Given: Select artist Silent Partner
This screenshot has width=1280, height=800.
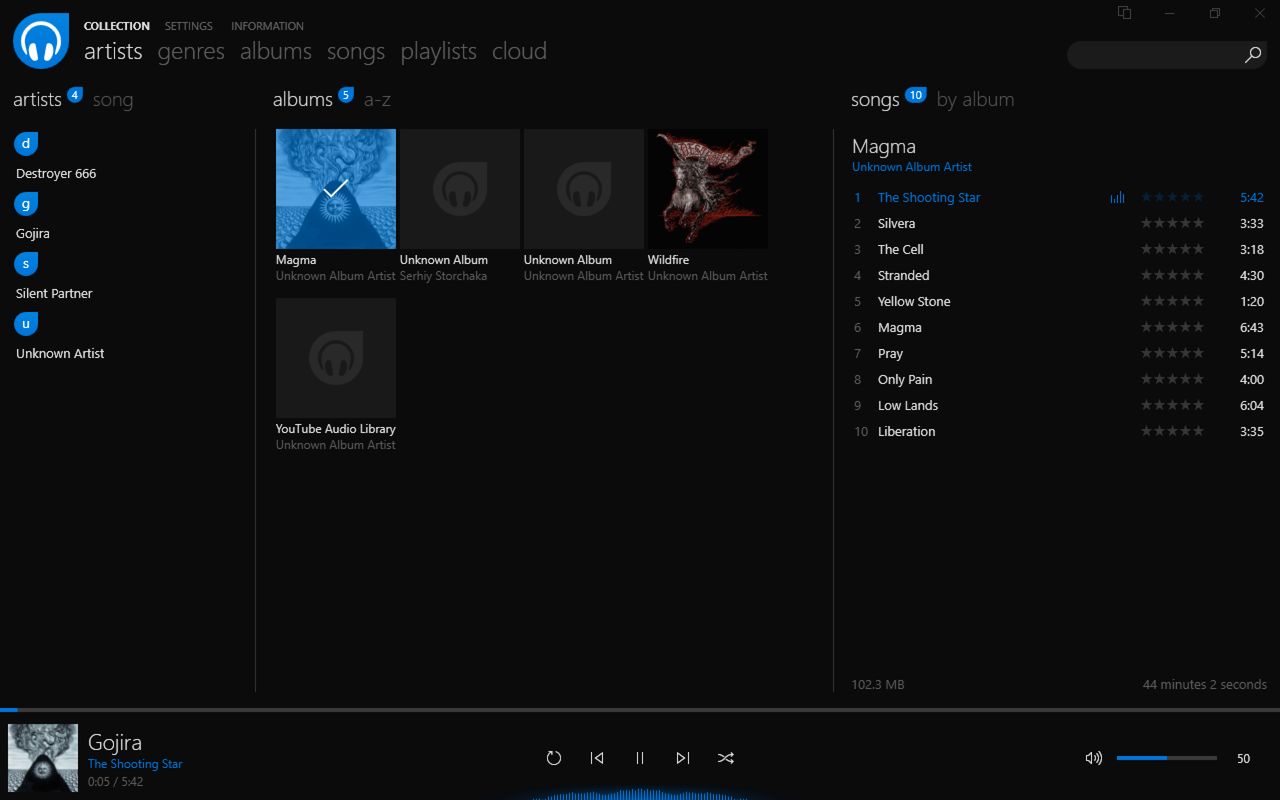Looking at the screenshot, I should pos(54,294).
